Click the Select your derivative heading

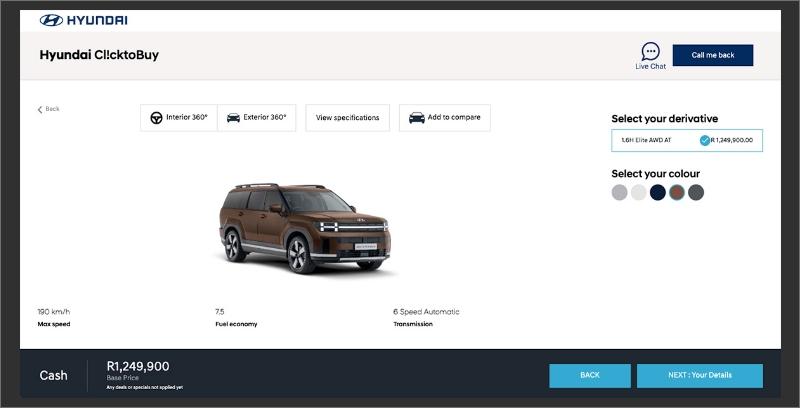[664, 119]
